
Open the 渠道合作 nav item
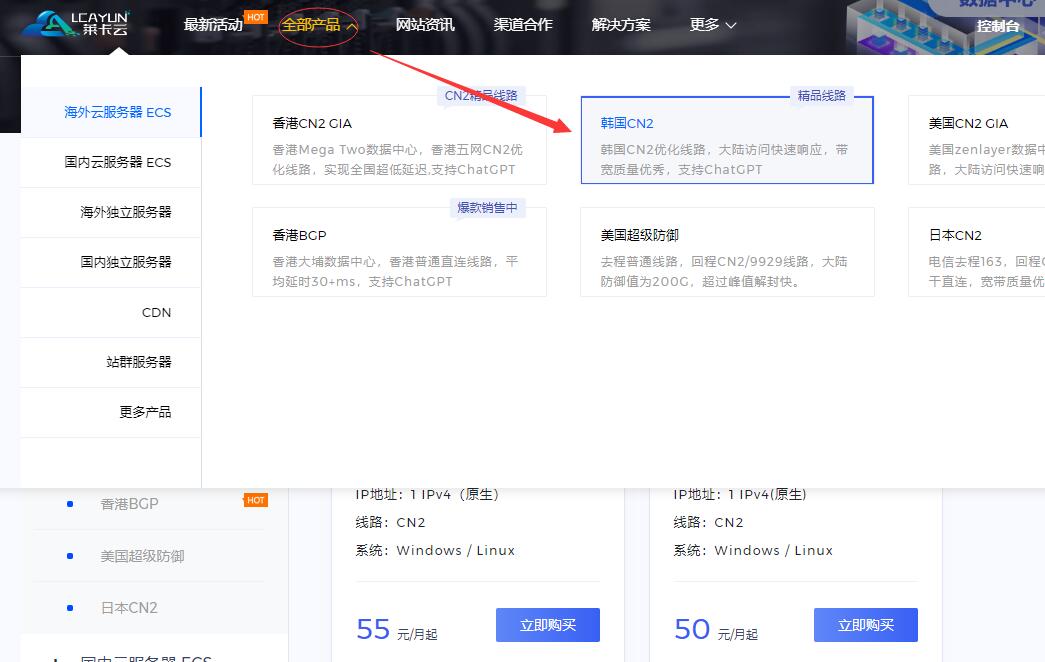tap(523, 25)
